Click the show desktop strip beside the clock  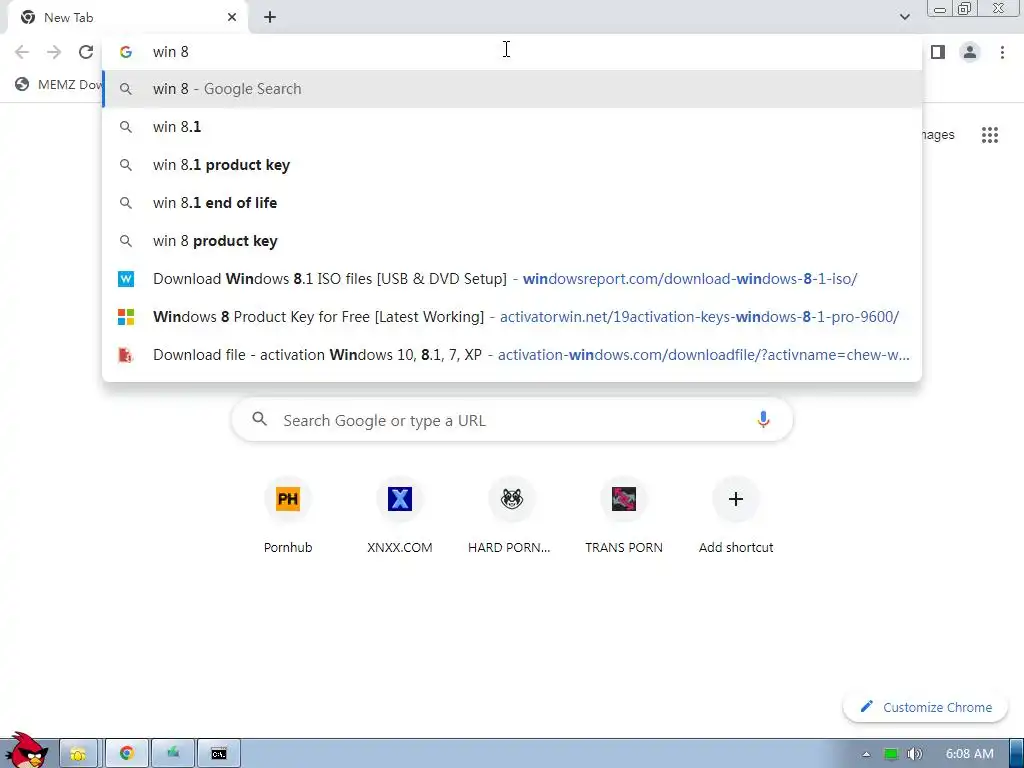point(1016,754)
